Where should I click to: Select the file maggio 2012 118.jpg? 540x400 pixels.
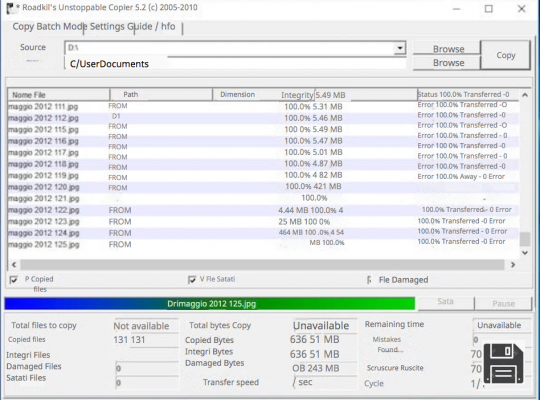43,164
